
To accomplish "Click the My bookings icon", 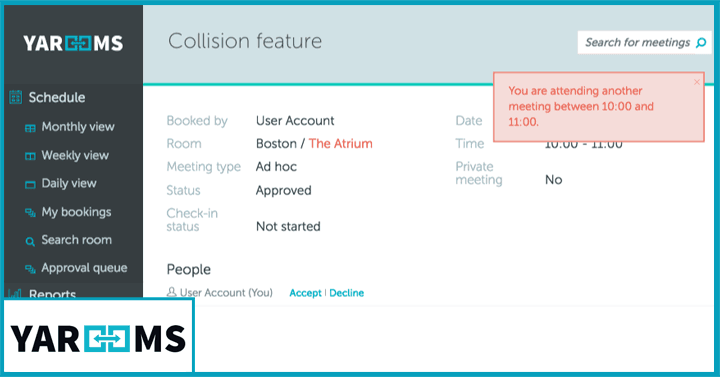I will click(x=30, y=213).
